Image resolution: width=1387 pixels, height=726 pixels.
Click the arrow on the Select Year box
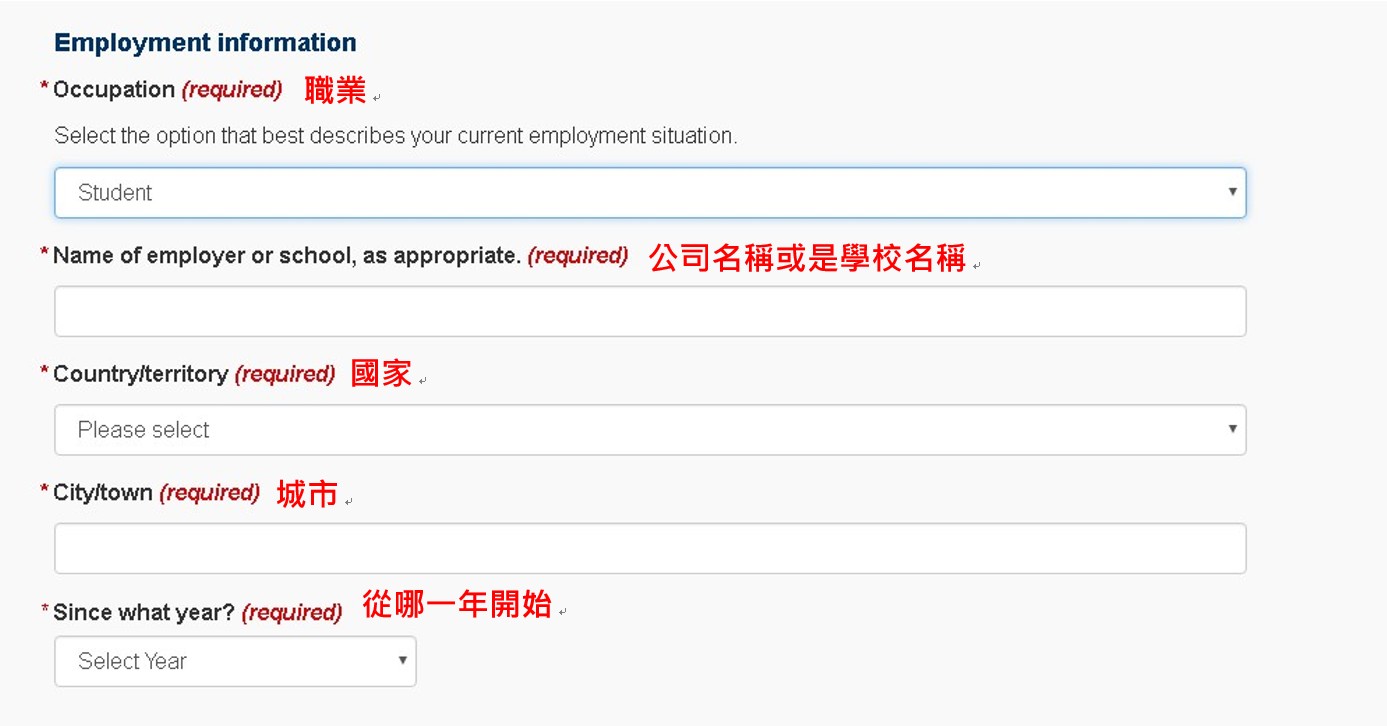[402, 660]
